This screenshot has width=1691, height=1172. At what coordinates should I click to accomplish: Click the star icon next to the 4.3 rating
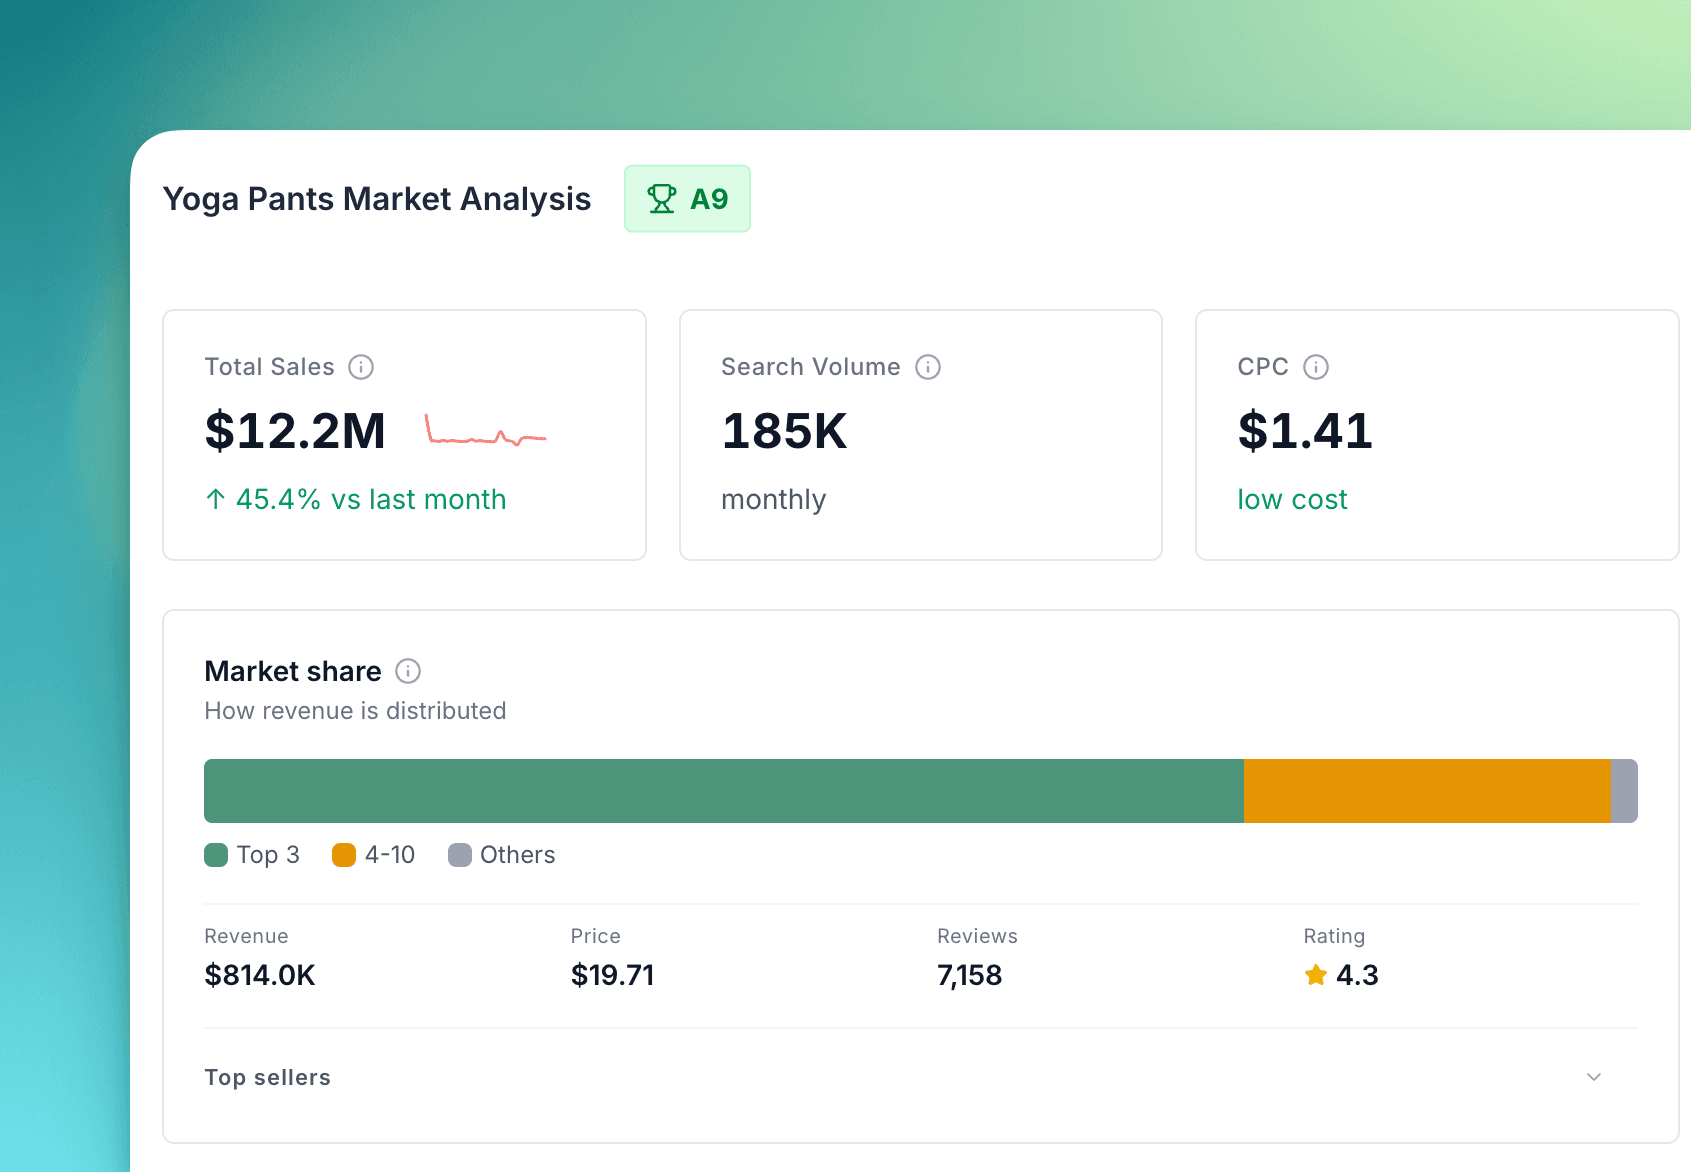(1314, 975)
